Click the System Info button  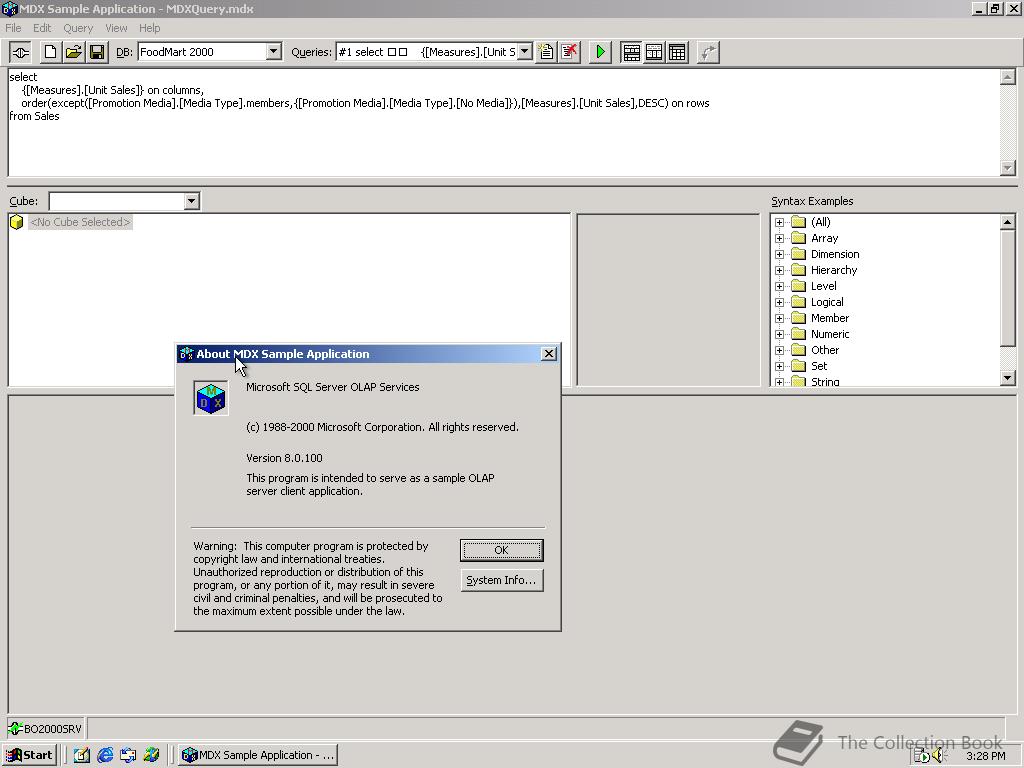(x=502, y=580)
